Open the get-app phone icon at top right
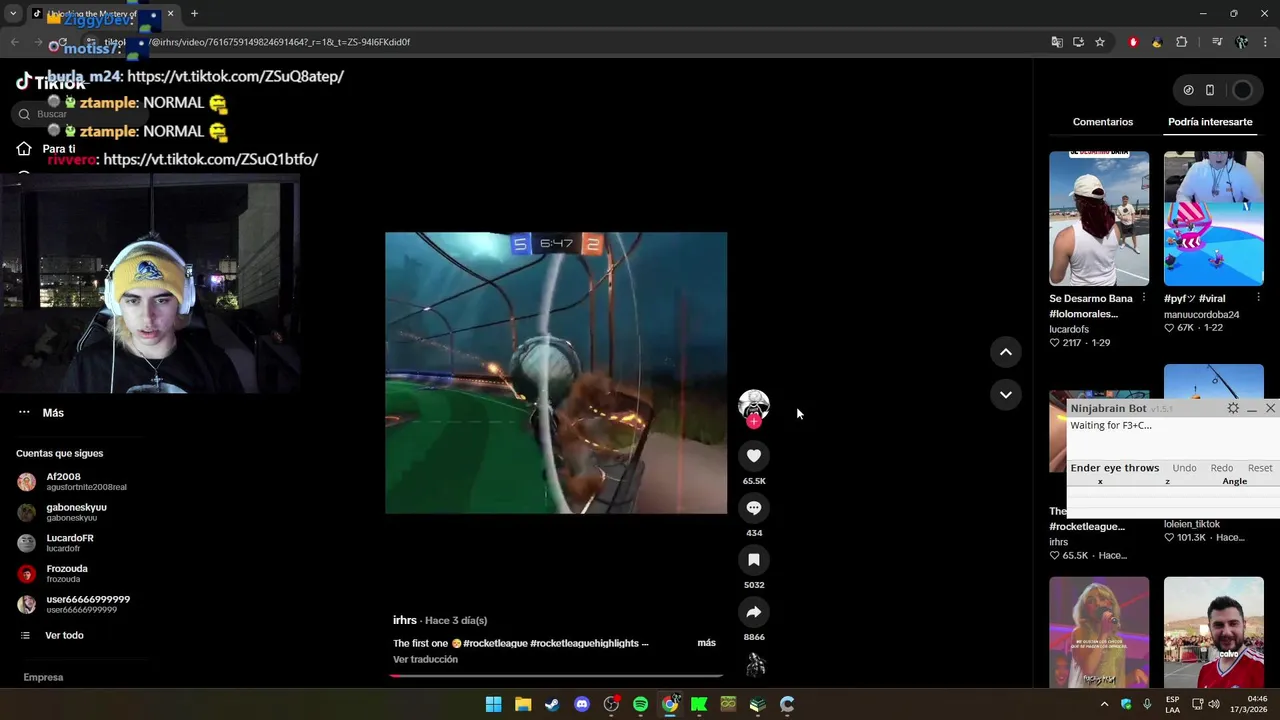Screen dimensions: 1280x720 tap(1210, 90)
